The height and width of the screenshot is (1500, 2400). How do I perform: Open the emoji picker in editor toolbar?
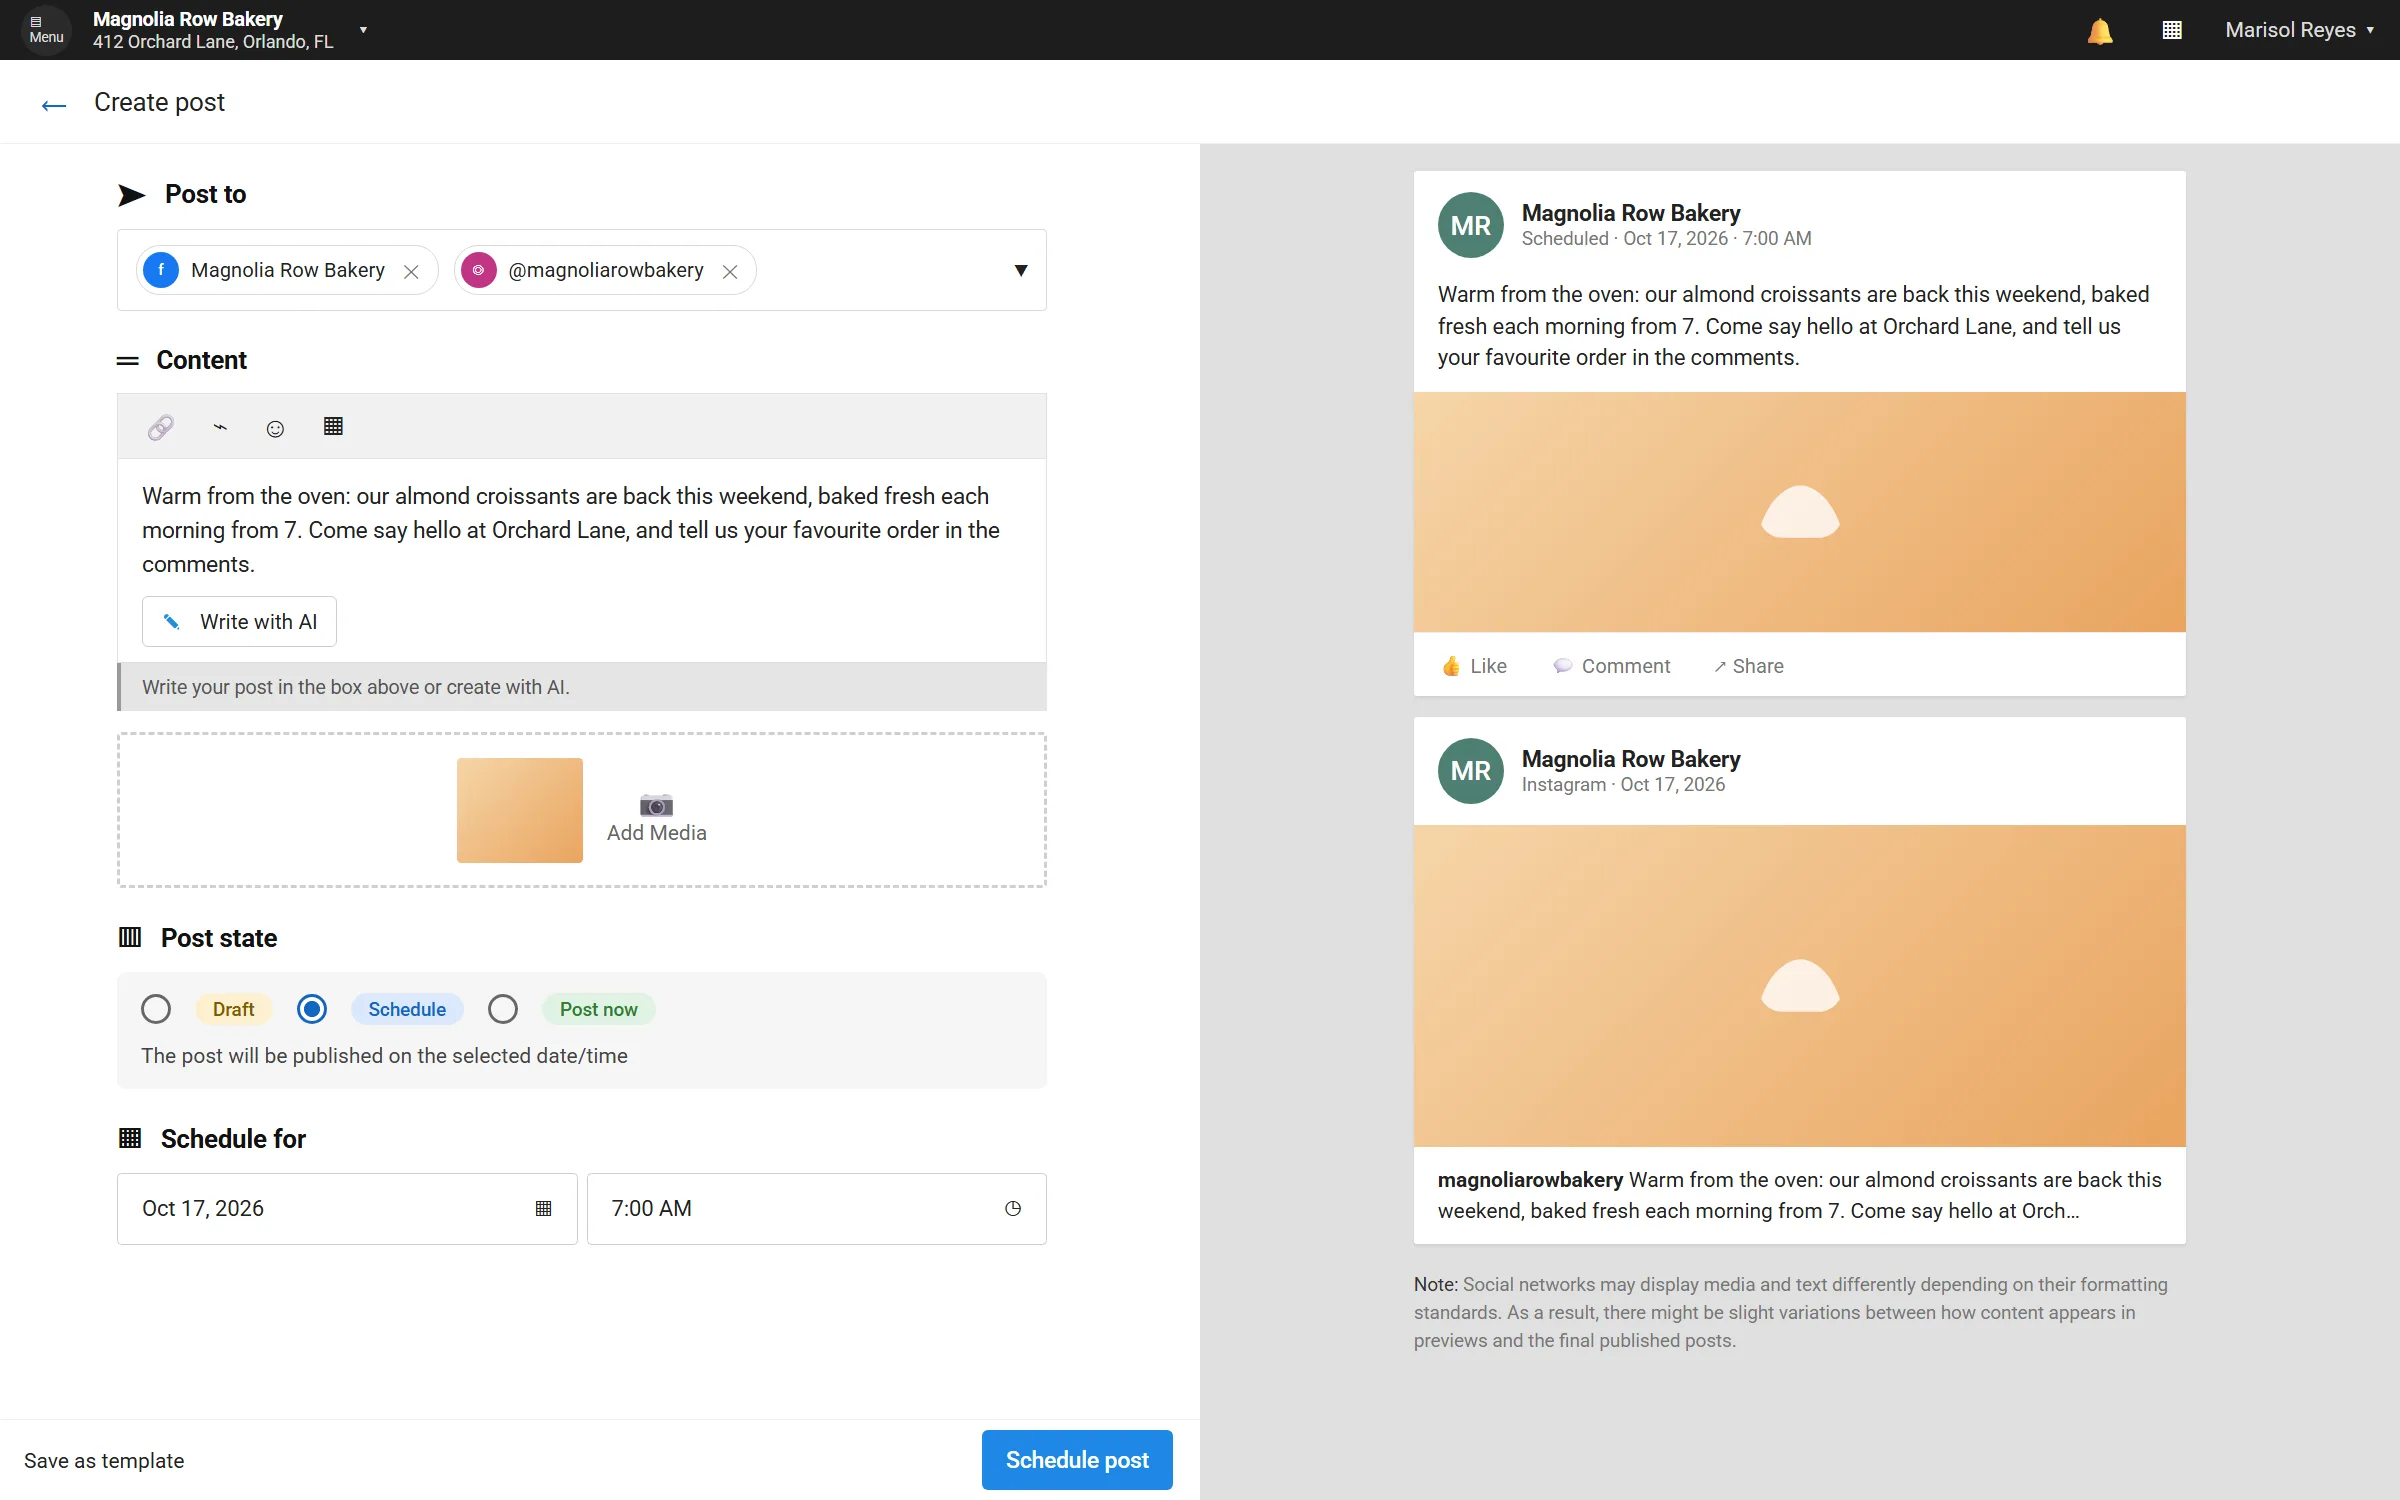pos(275,428)
